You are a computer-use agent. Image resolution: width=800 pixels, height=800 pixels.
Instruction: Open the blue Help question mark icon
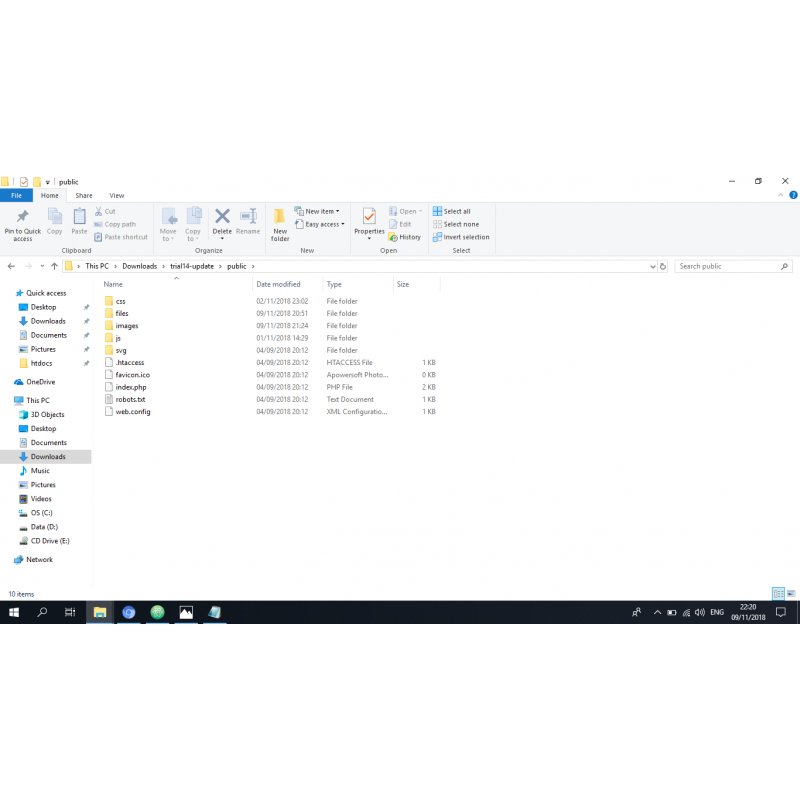tap(793, 196)
